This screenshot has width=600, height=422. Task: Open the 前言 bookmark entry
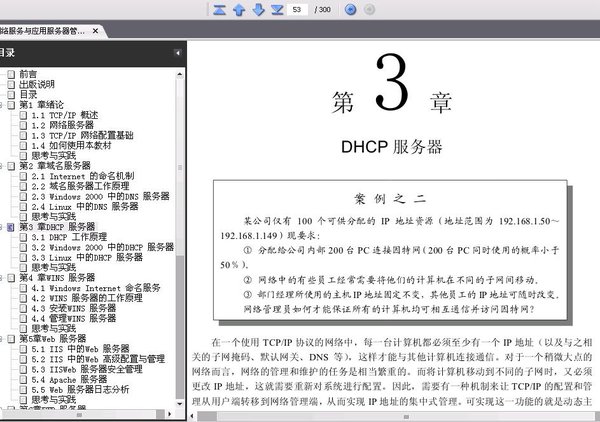point(28,74)
